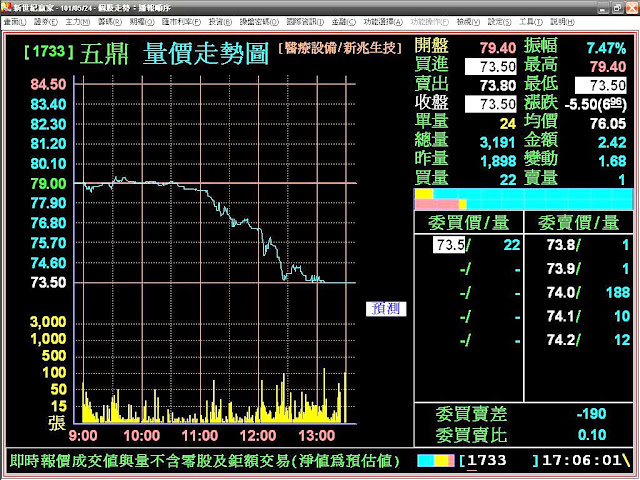640x480 pixels.
Task: Open the 國際資訊(I) menu
Action: click(x=305, y=22)
